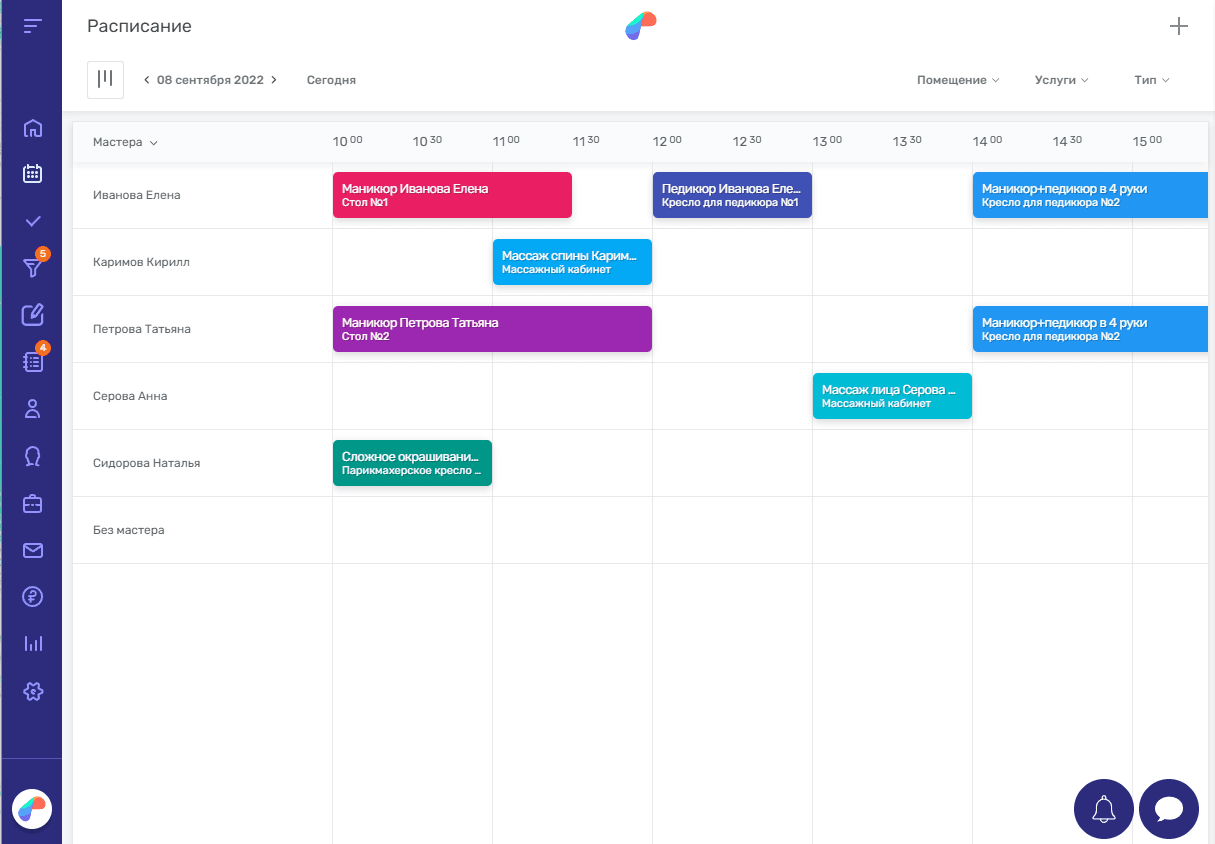
Task: Open the home icon in sidebar
Action: [x=32, y=127]
